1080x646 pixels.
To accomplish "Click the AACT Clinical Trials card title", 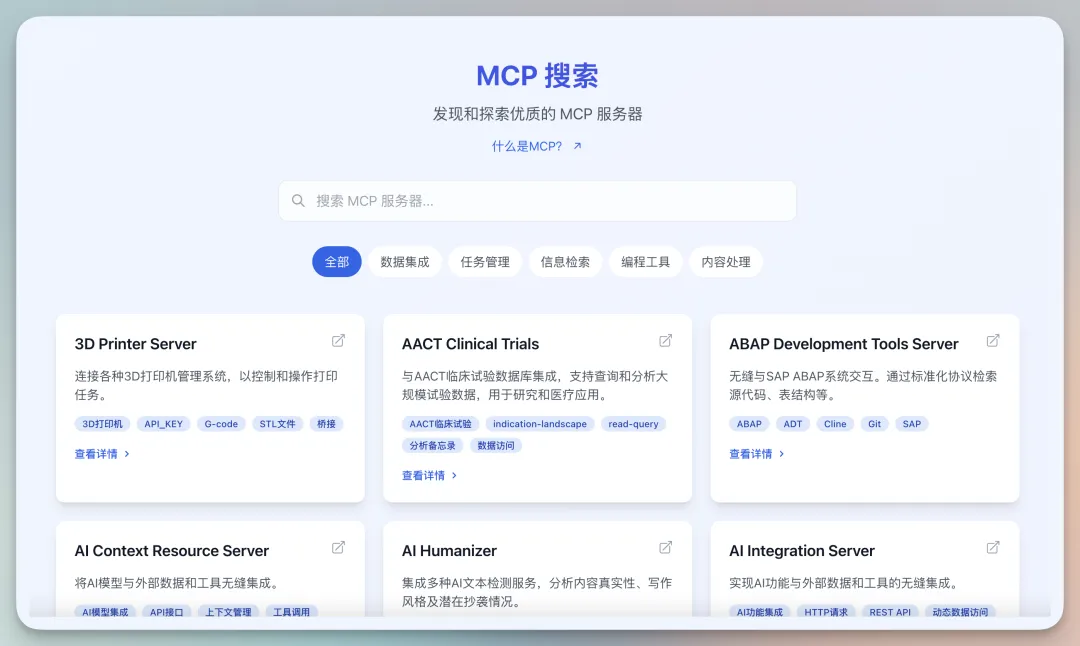I will click(x=470, y=344).
